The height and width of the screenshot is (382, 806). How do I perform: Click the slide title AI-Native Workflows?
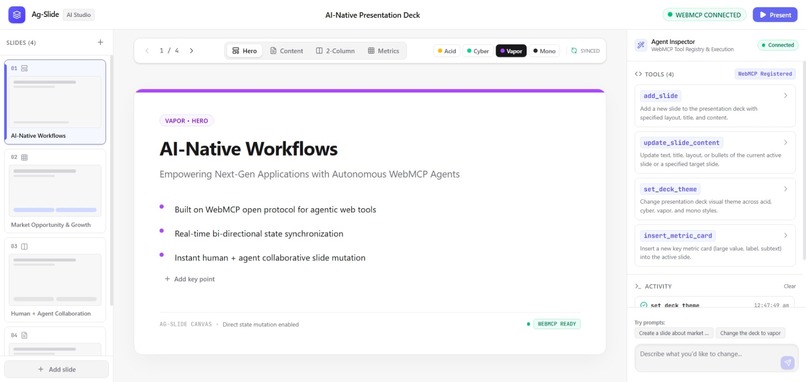click(x=248, y=149)
